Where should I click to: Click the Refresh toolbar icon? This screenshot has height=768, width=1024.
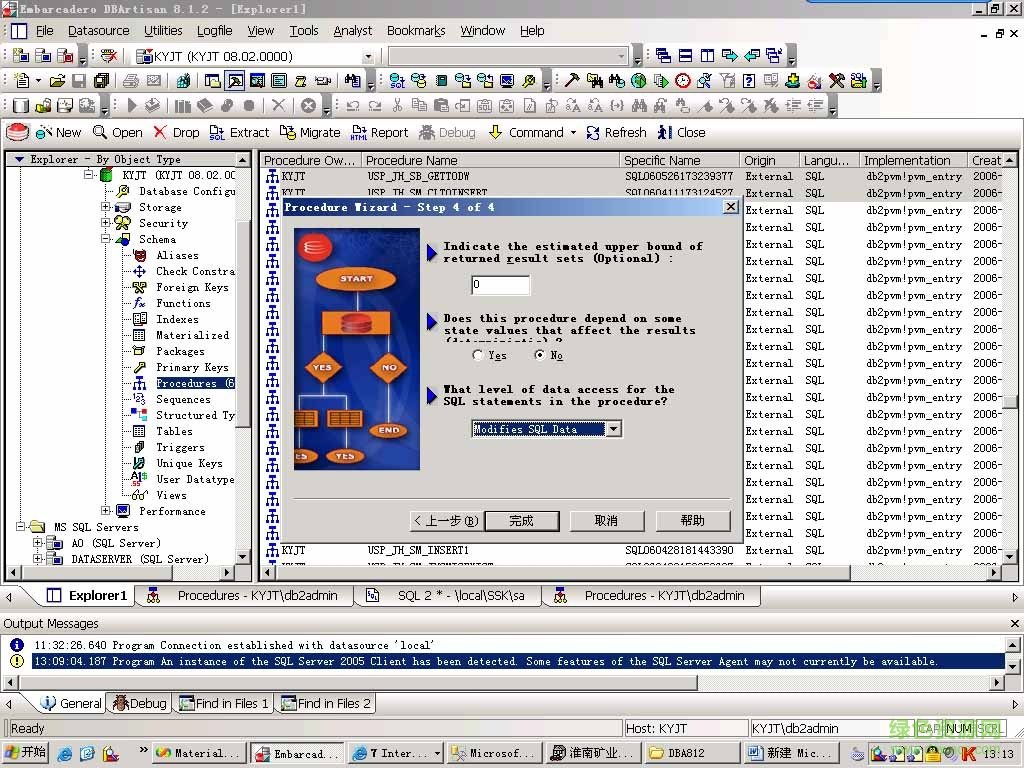pyautogui.click(x=593, y=132)
